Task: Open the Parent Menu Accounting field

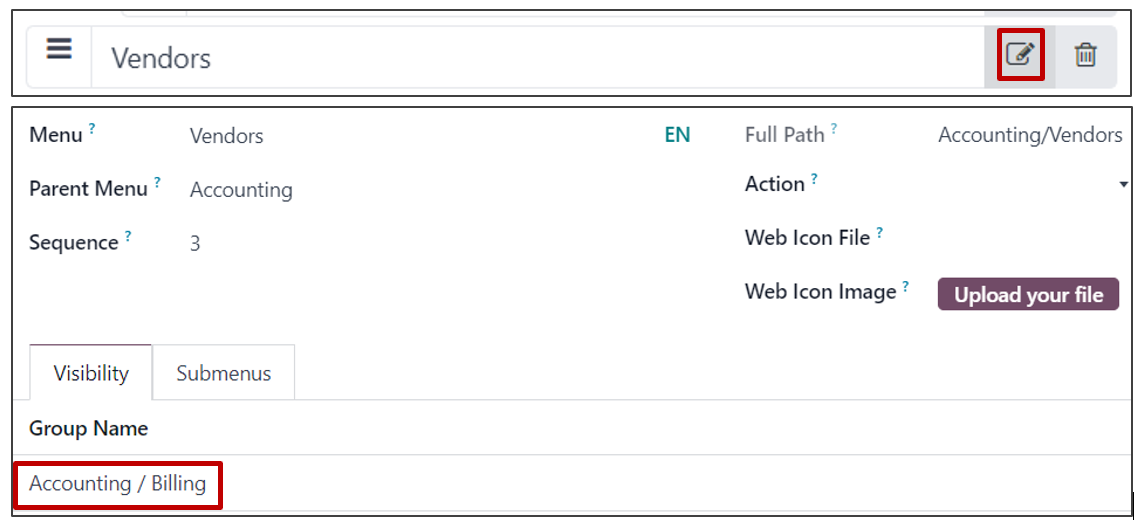Action: pos(241,190)
